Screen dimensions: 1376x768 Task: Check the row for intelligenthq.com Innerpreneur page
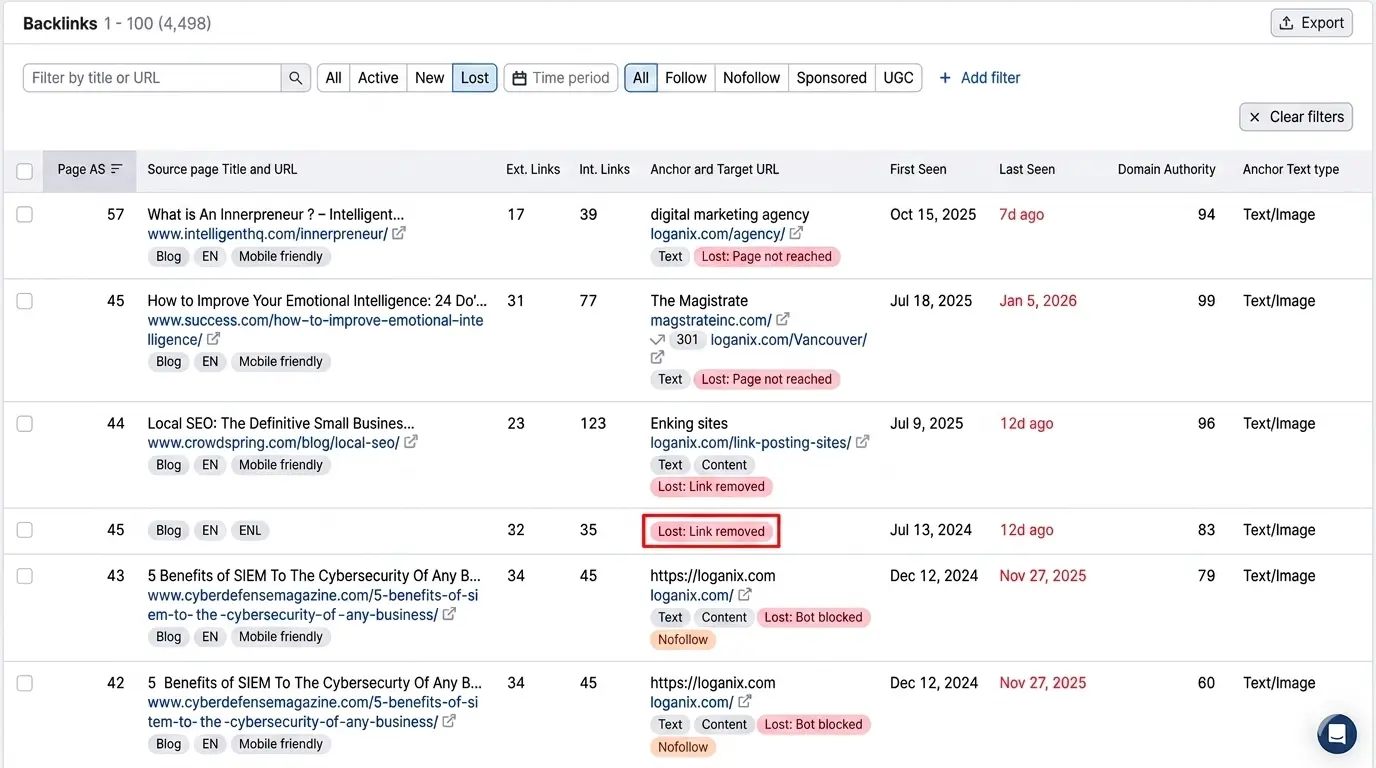pyautogui.click(x=25, y=214)
